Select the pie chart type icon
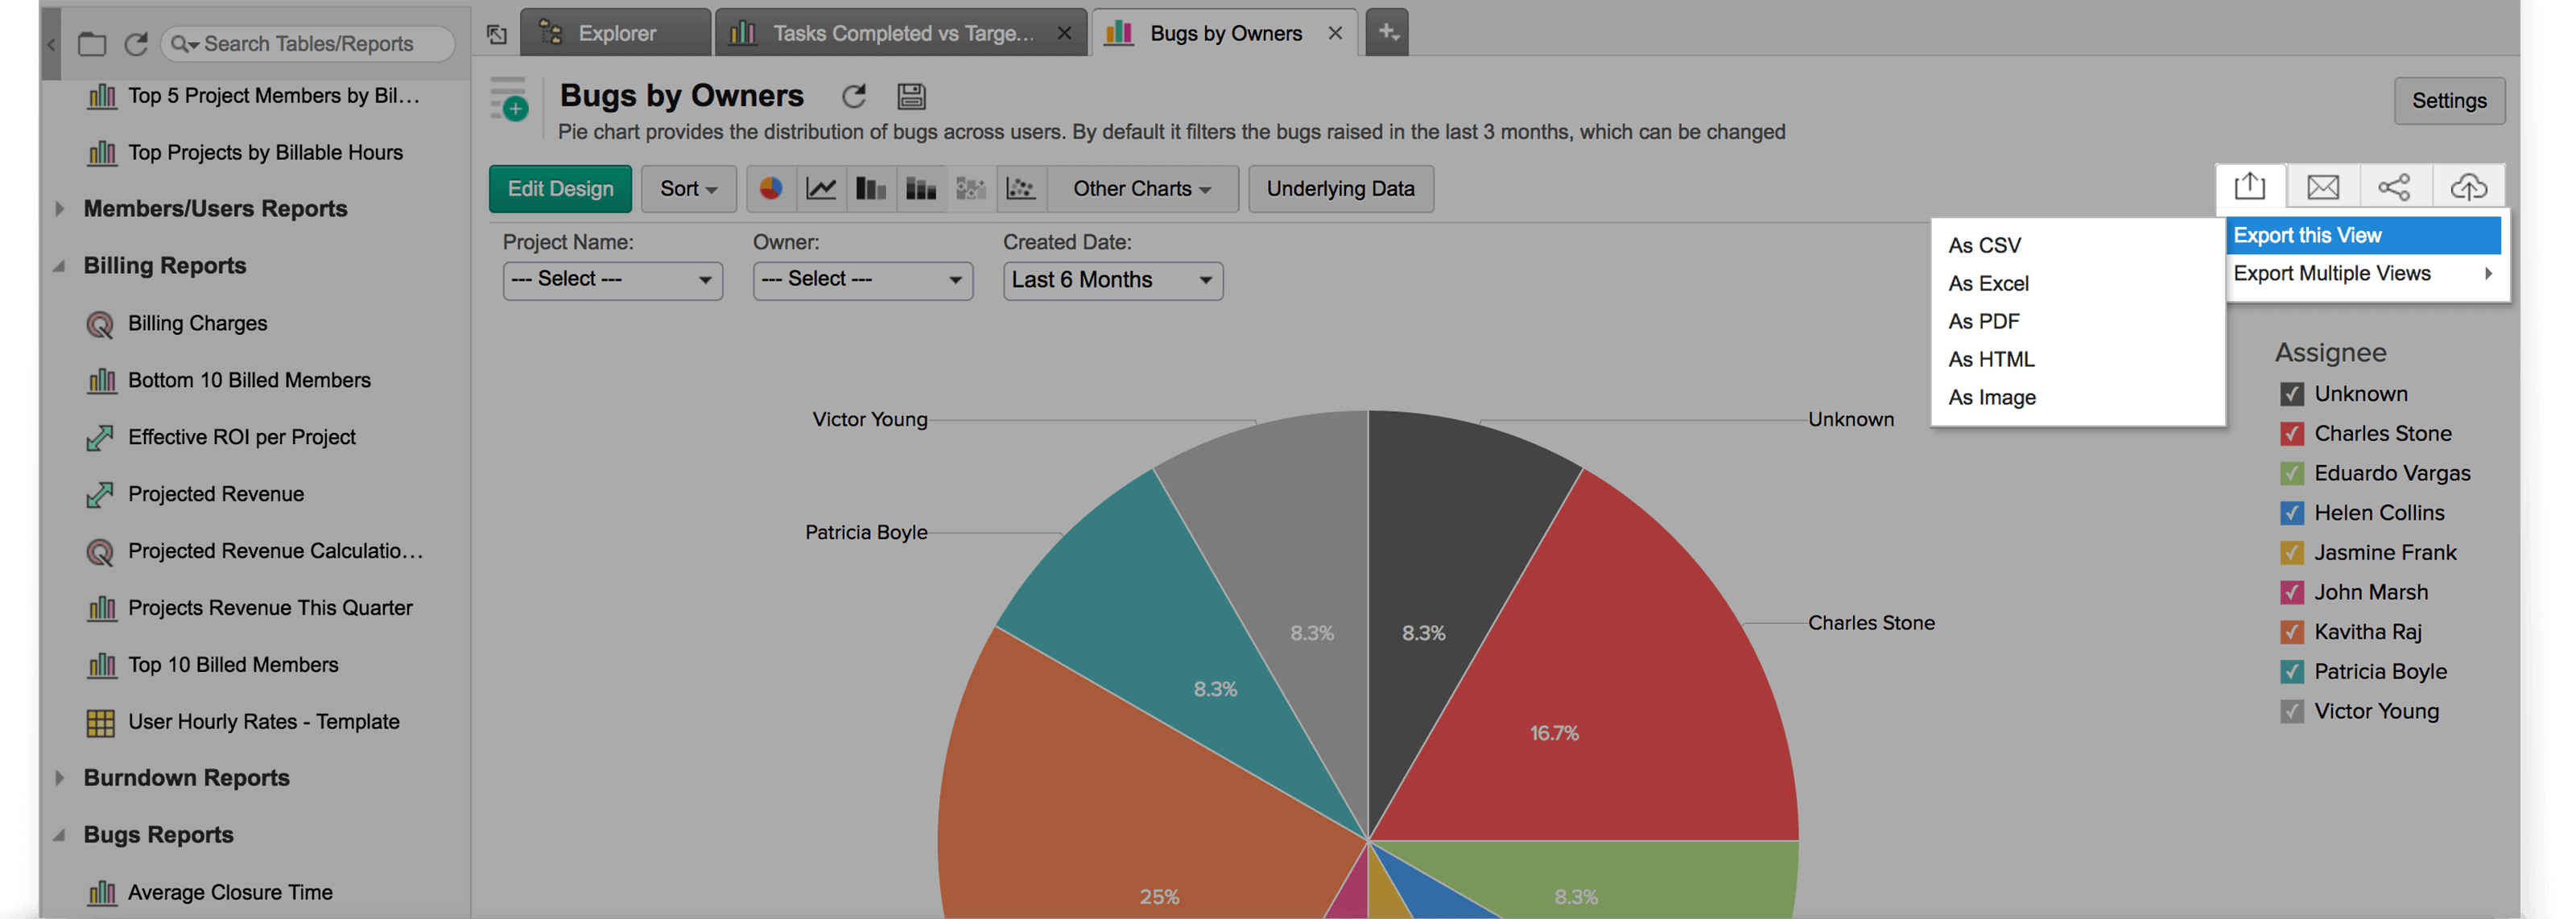The image size is (2576, 919). point(770,188)
